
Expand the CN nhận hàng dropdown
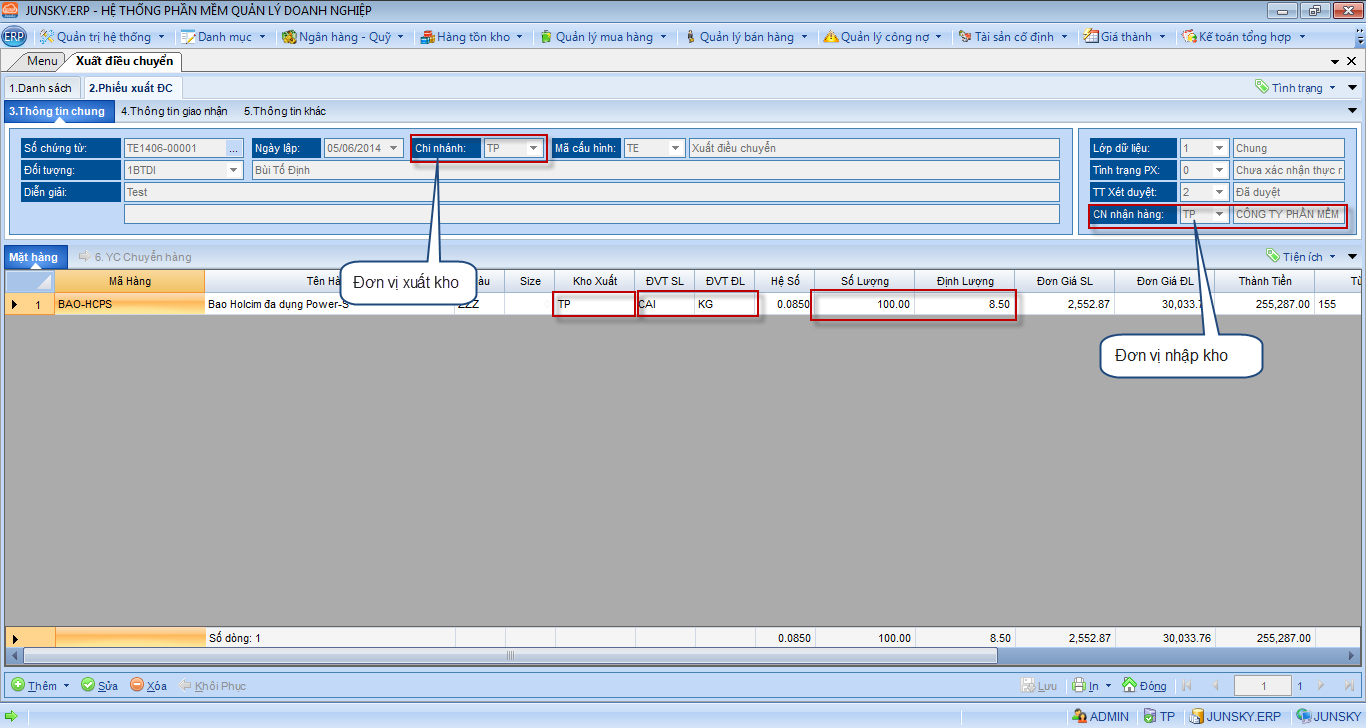1219,215
